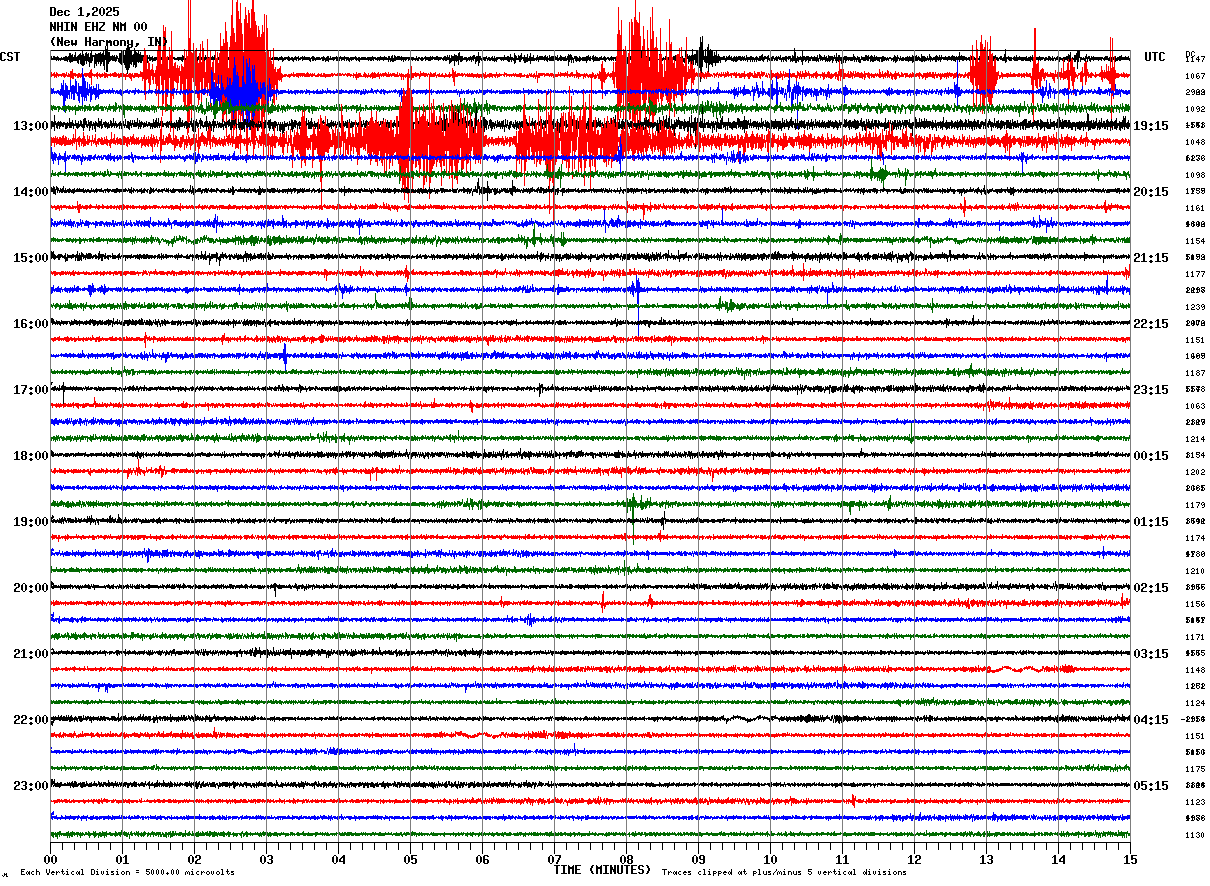Screen dimensions: 1210x886
Task: Click the 'Each Vertical Division = 5000.00 microvolts' note
Action: click(x=127, y=873)
